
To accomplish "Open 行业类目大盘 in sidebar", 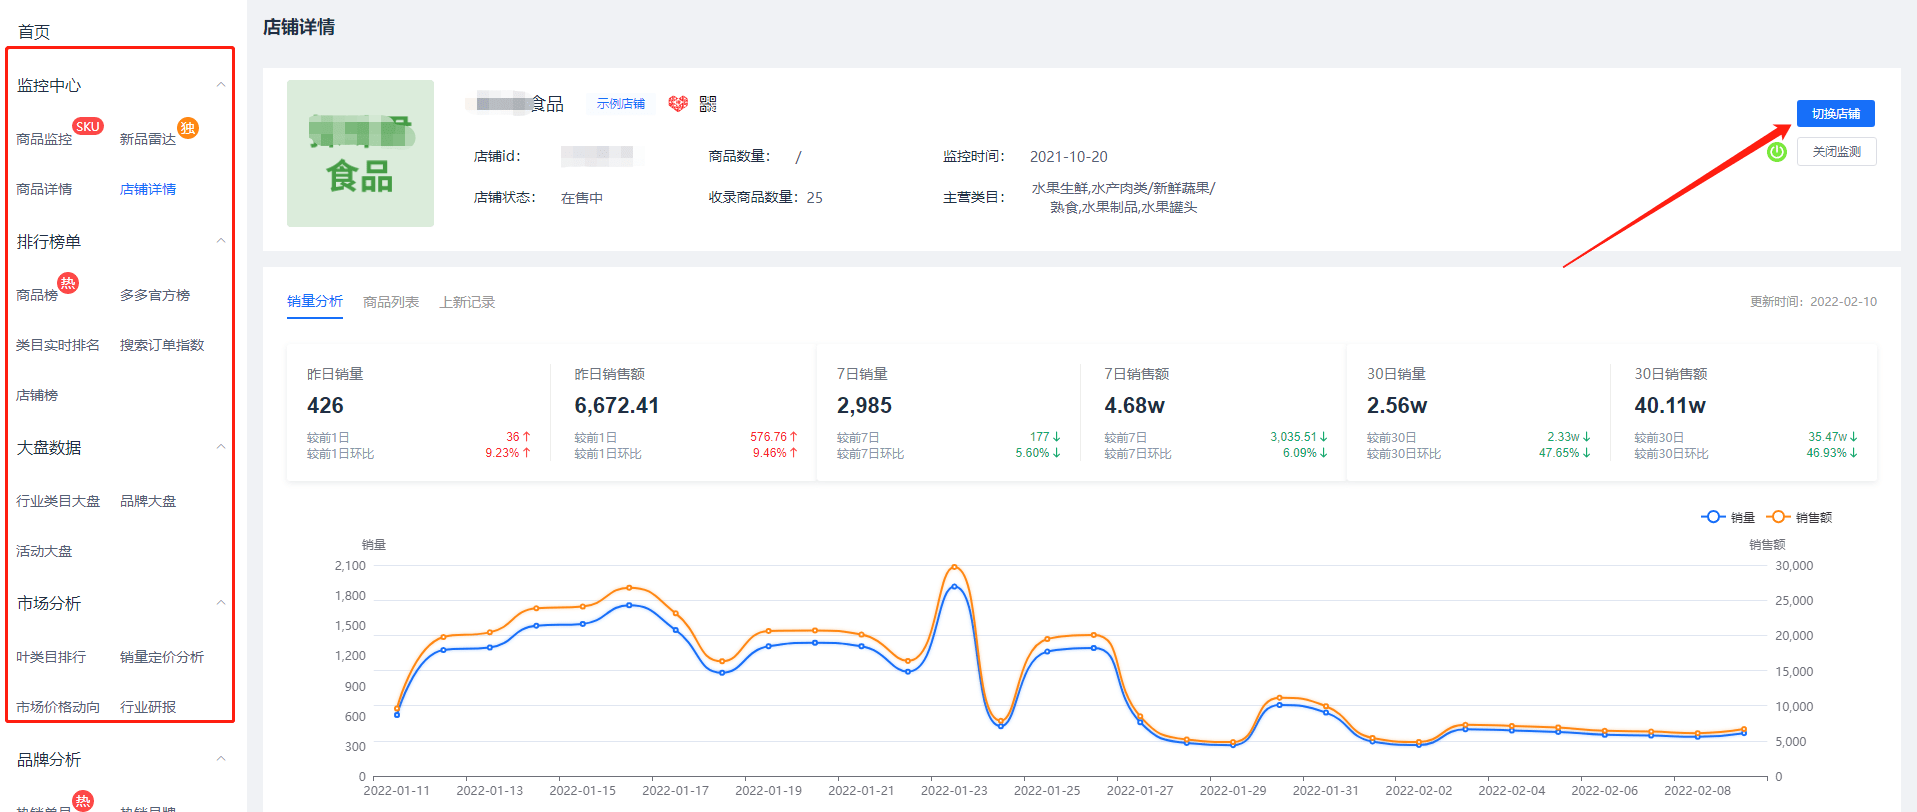I will [58, 501].
